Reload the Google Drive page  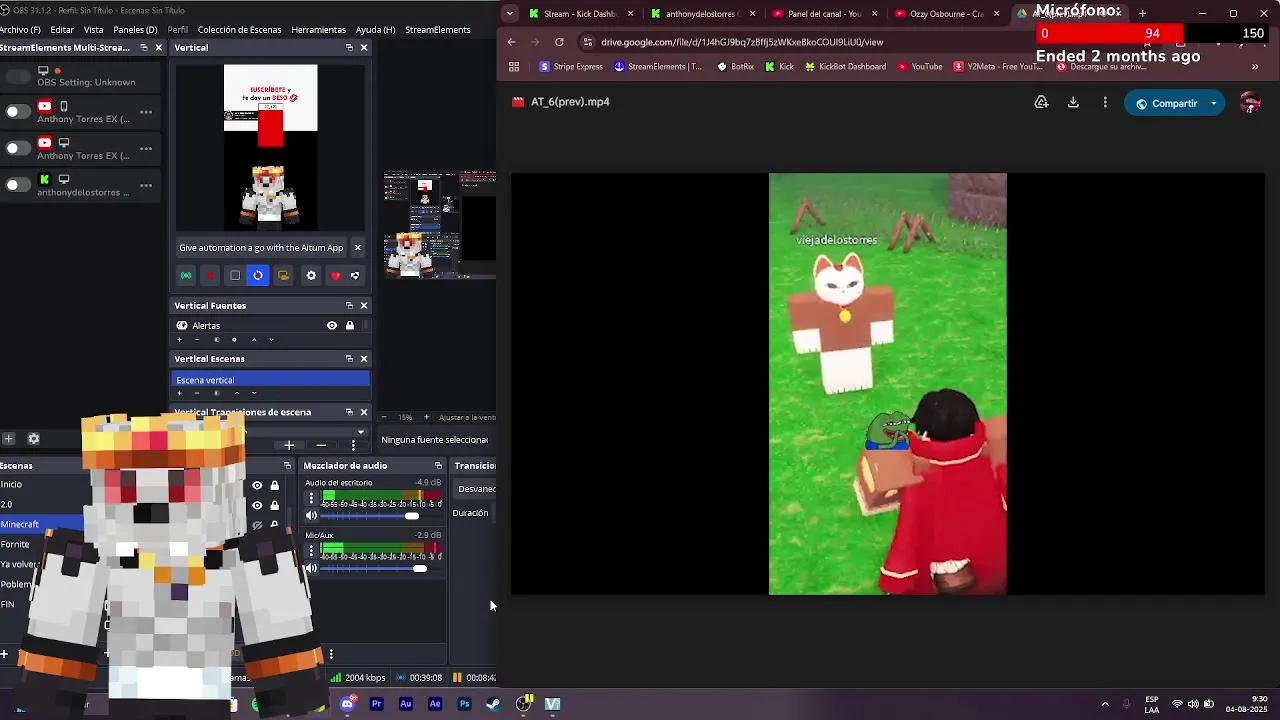pyautogui.click(x=559, y=42)
